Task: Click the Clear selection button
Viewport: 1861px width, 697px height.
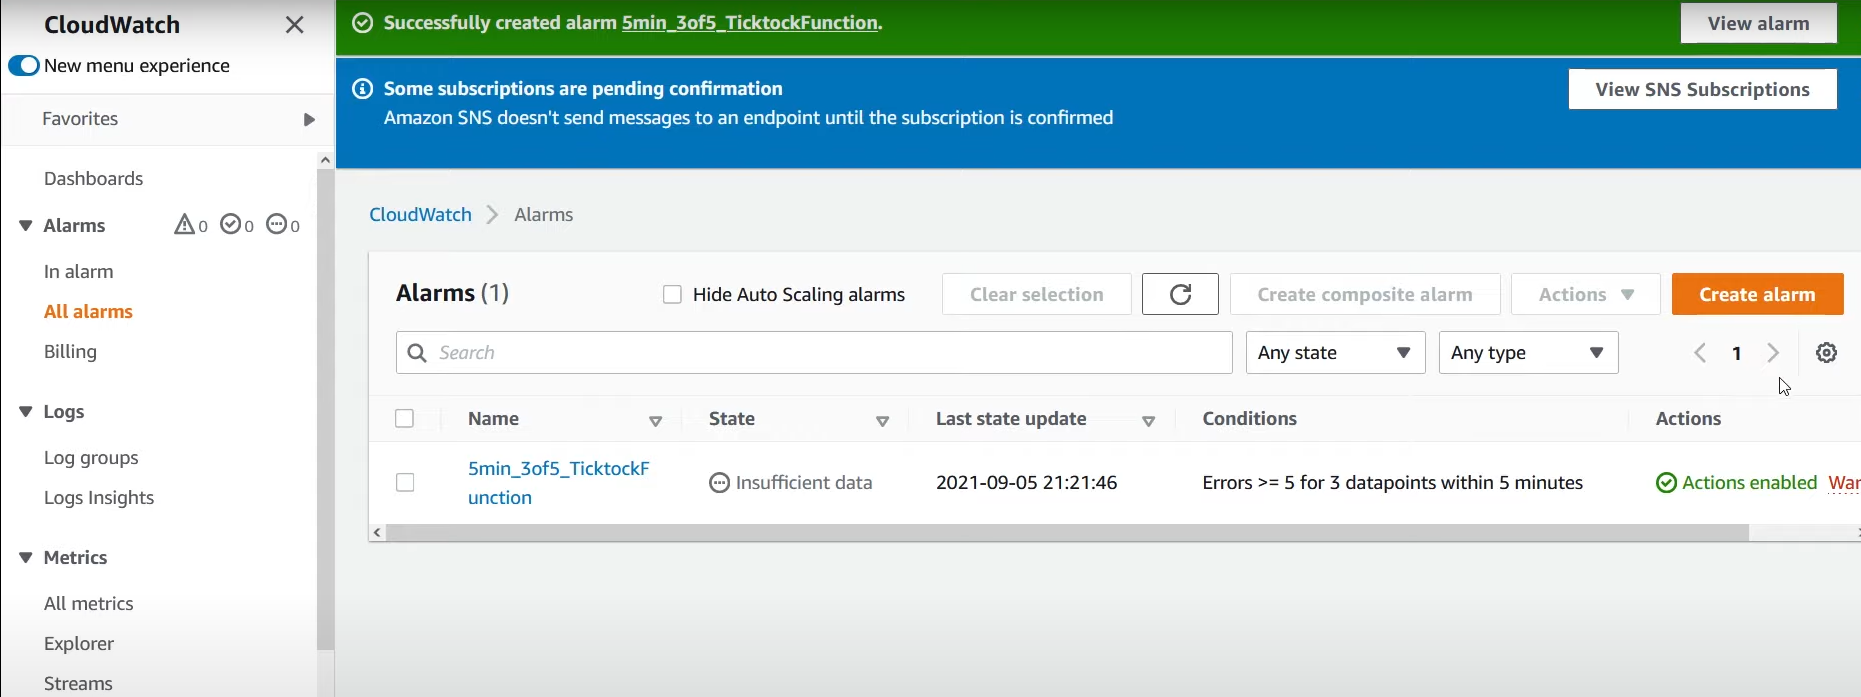Action: point(1036,294)
